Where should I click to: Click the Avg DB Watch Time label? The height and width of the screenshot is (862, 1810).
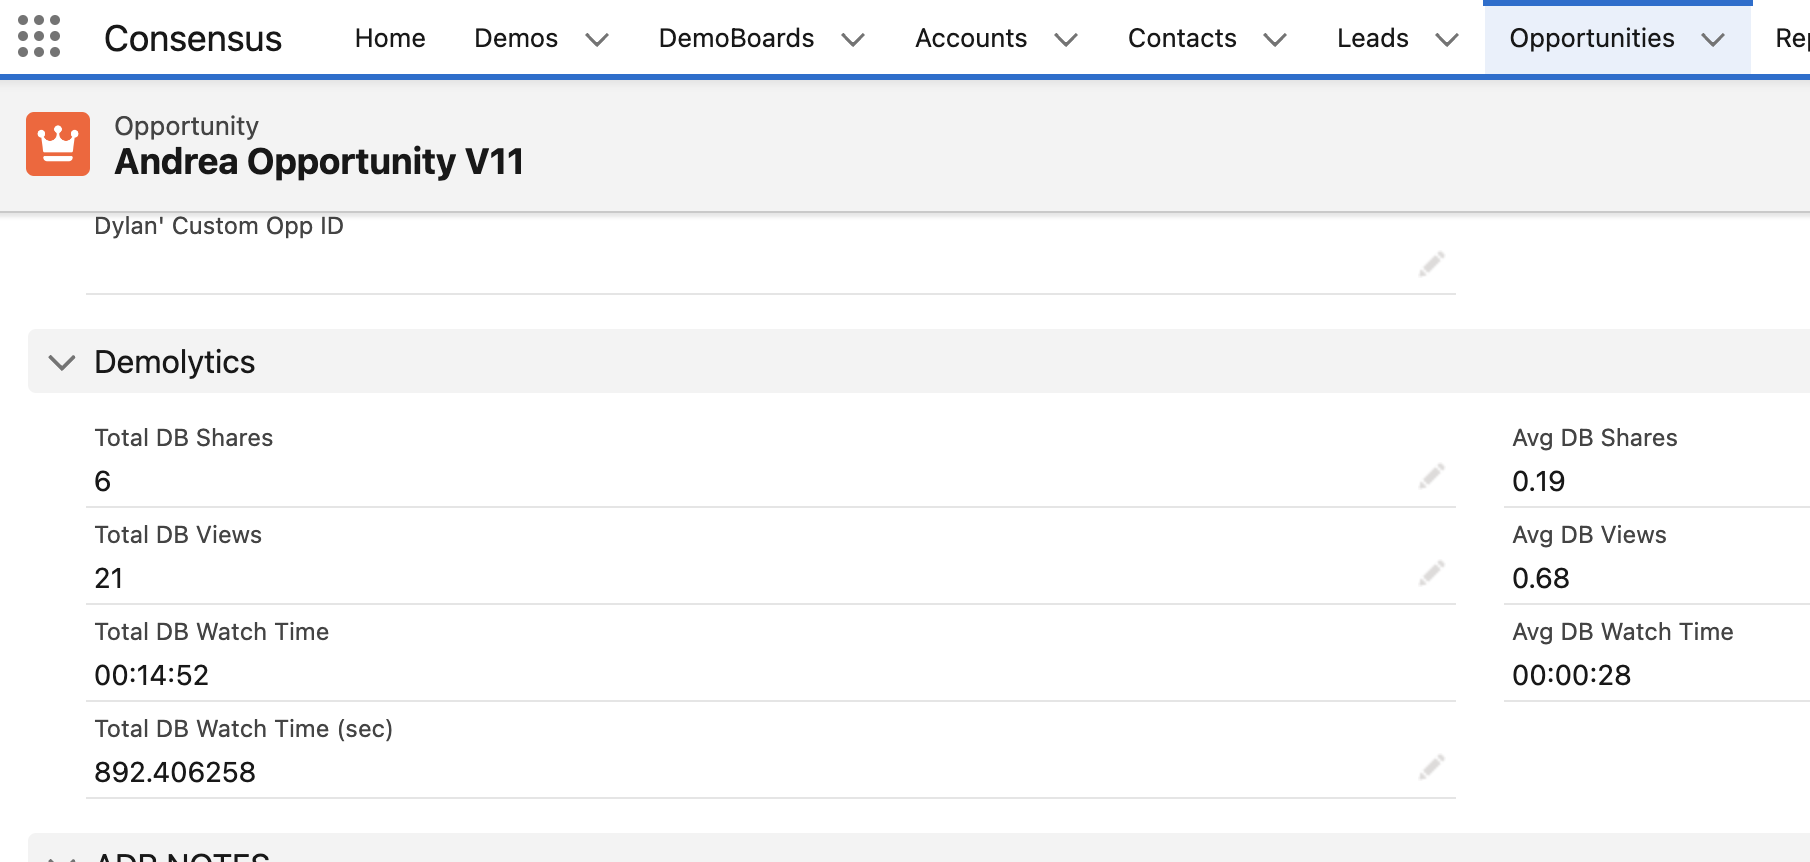pos(1623,632)
